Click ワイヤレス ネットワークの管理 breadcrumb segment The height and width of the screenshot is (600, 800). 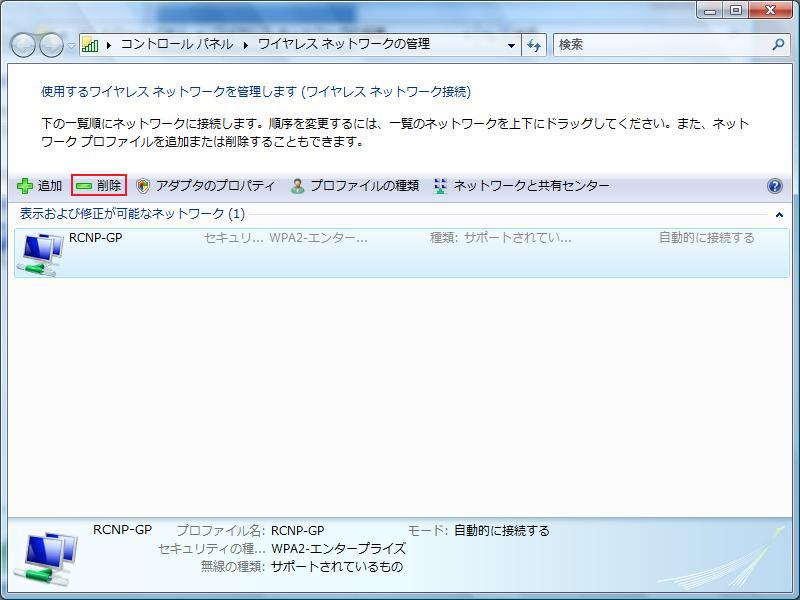pyautogui.click(x=344, y=45)
